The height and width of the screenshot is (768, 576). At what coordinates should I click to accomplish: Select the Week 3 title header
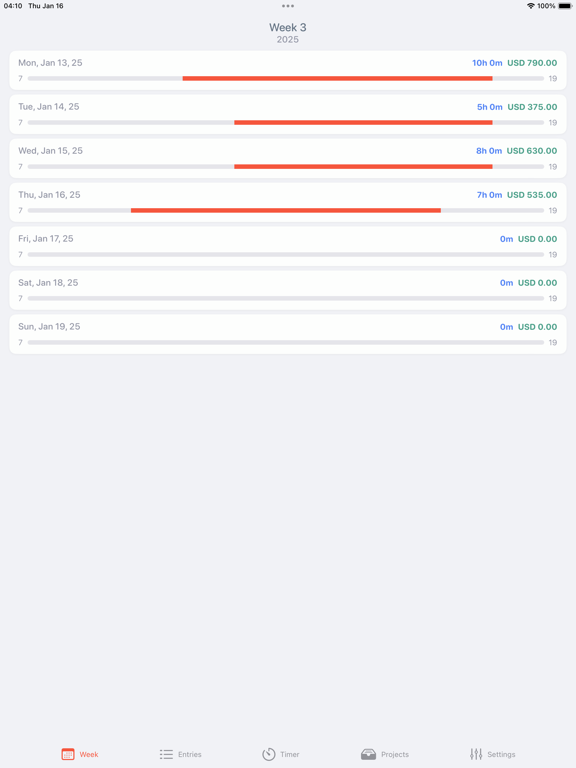click(288, 27)
